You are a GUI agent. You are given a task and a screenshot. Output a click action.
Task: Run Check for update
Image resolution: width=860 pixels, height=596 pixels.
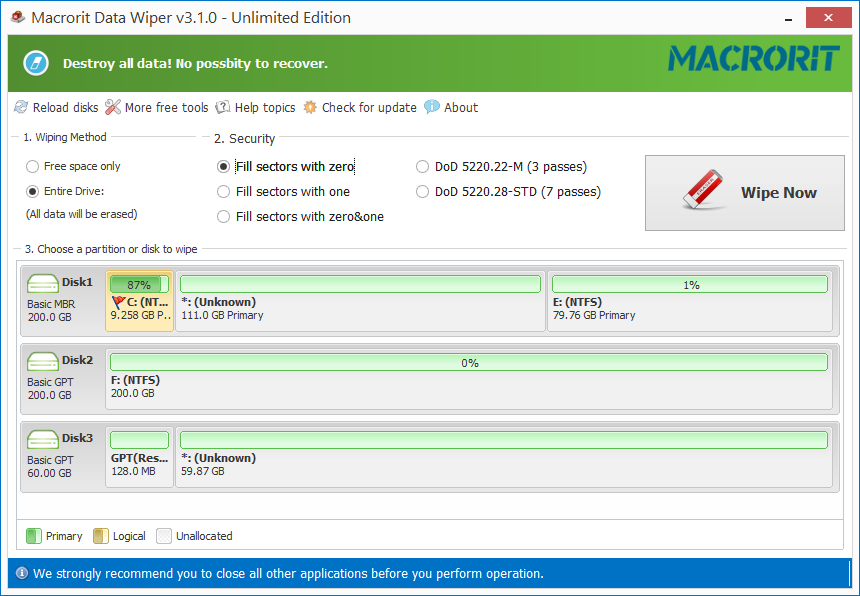pos(360,107)
